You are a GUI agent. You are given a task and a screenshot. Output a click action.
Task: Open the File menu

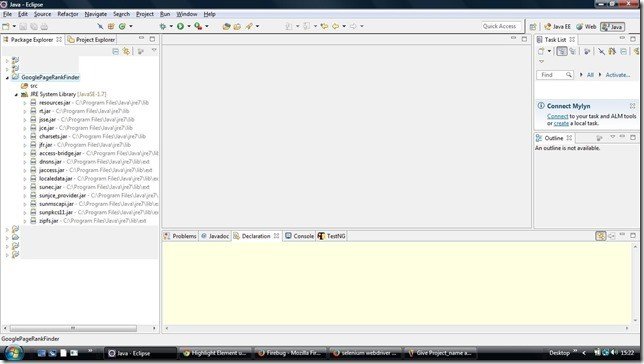pyautogui.click(x=7, y=14)
